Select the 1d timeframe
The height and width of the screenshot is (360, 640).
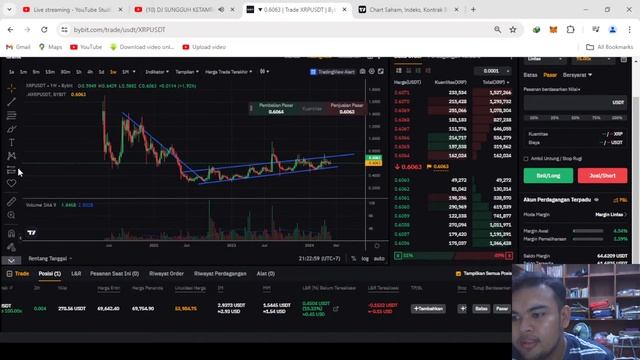coord(101,72)
